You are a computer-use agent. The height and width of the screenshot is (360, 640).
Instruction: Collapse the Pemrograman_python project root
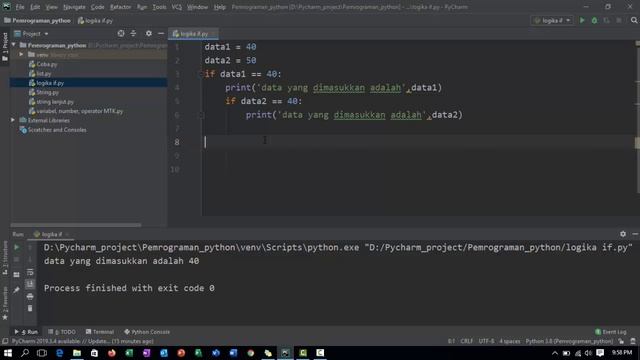click(x=14, y=45)
